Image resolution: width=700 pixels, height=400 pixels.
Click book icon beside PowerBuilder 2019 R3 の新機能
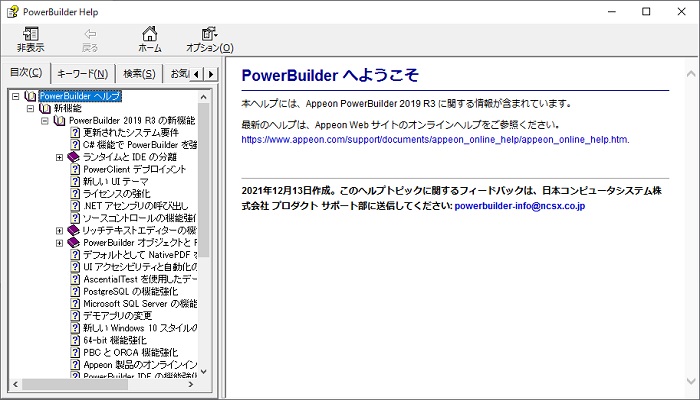pos(59,121)
